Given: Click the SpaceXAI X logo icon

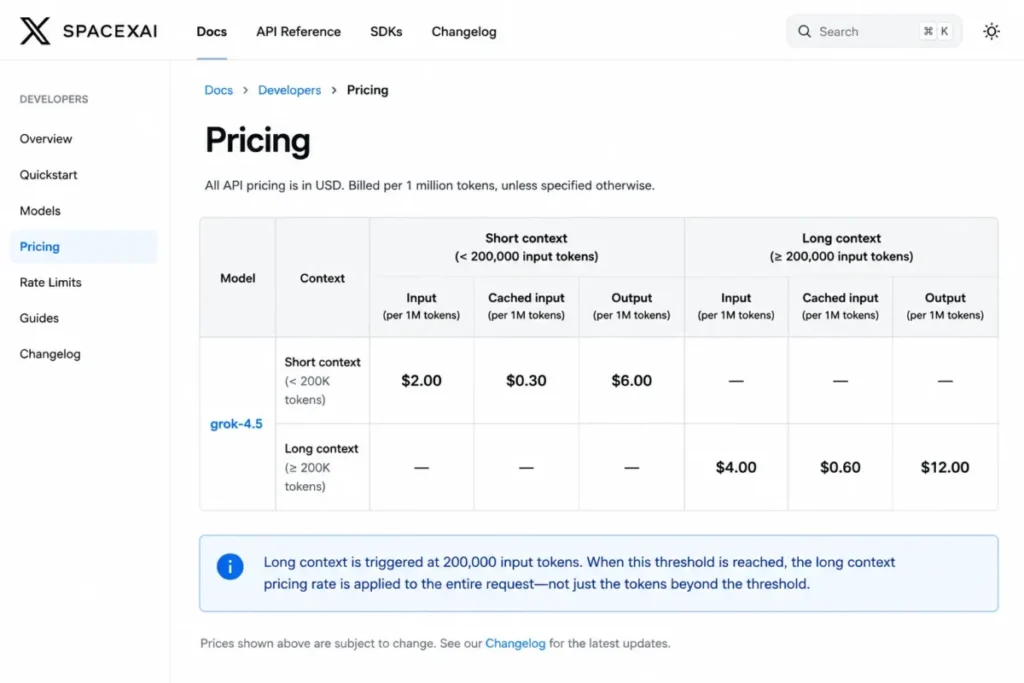Looking at the screenshot, I should 35,31.
